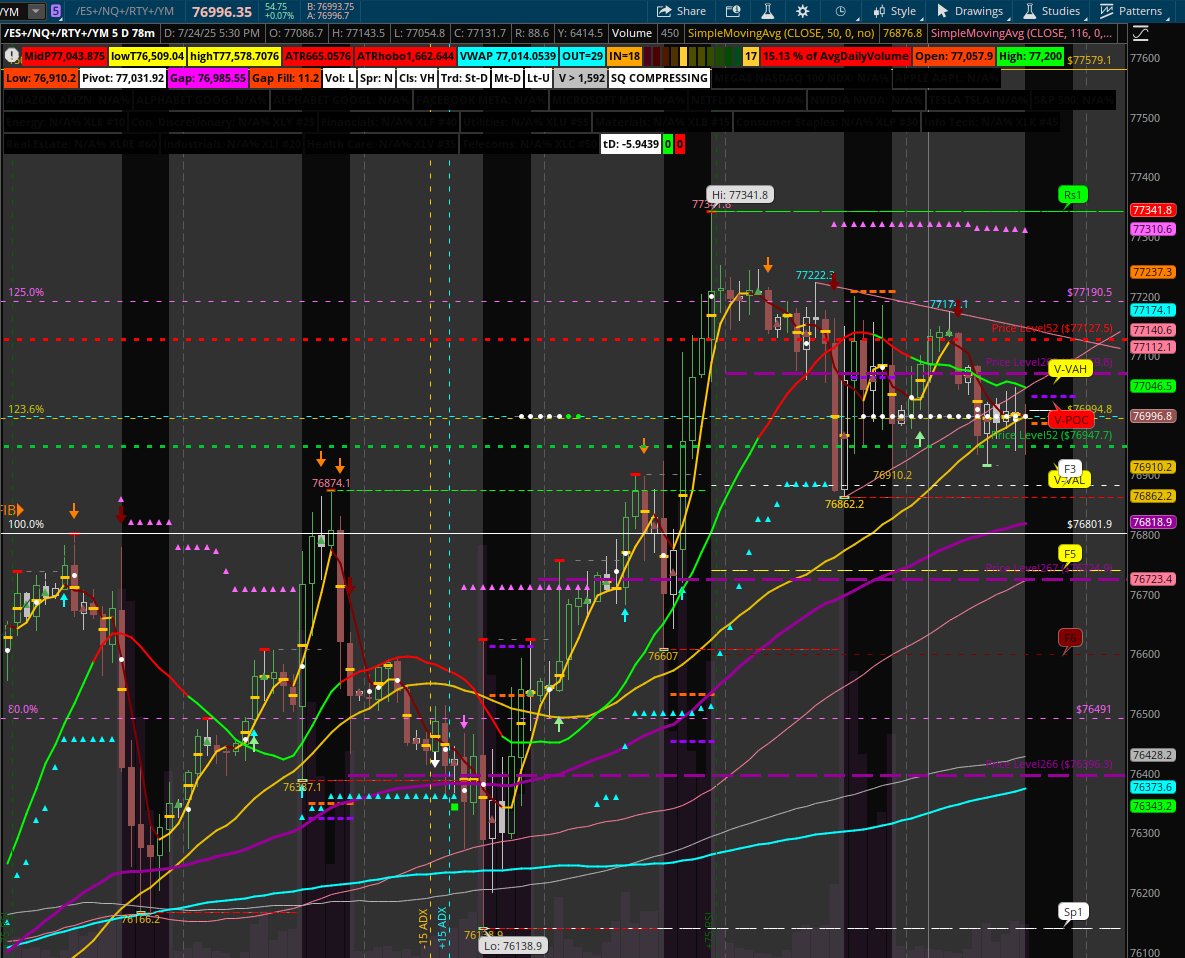Click the Vol: L label

click(x=339, y=78)
